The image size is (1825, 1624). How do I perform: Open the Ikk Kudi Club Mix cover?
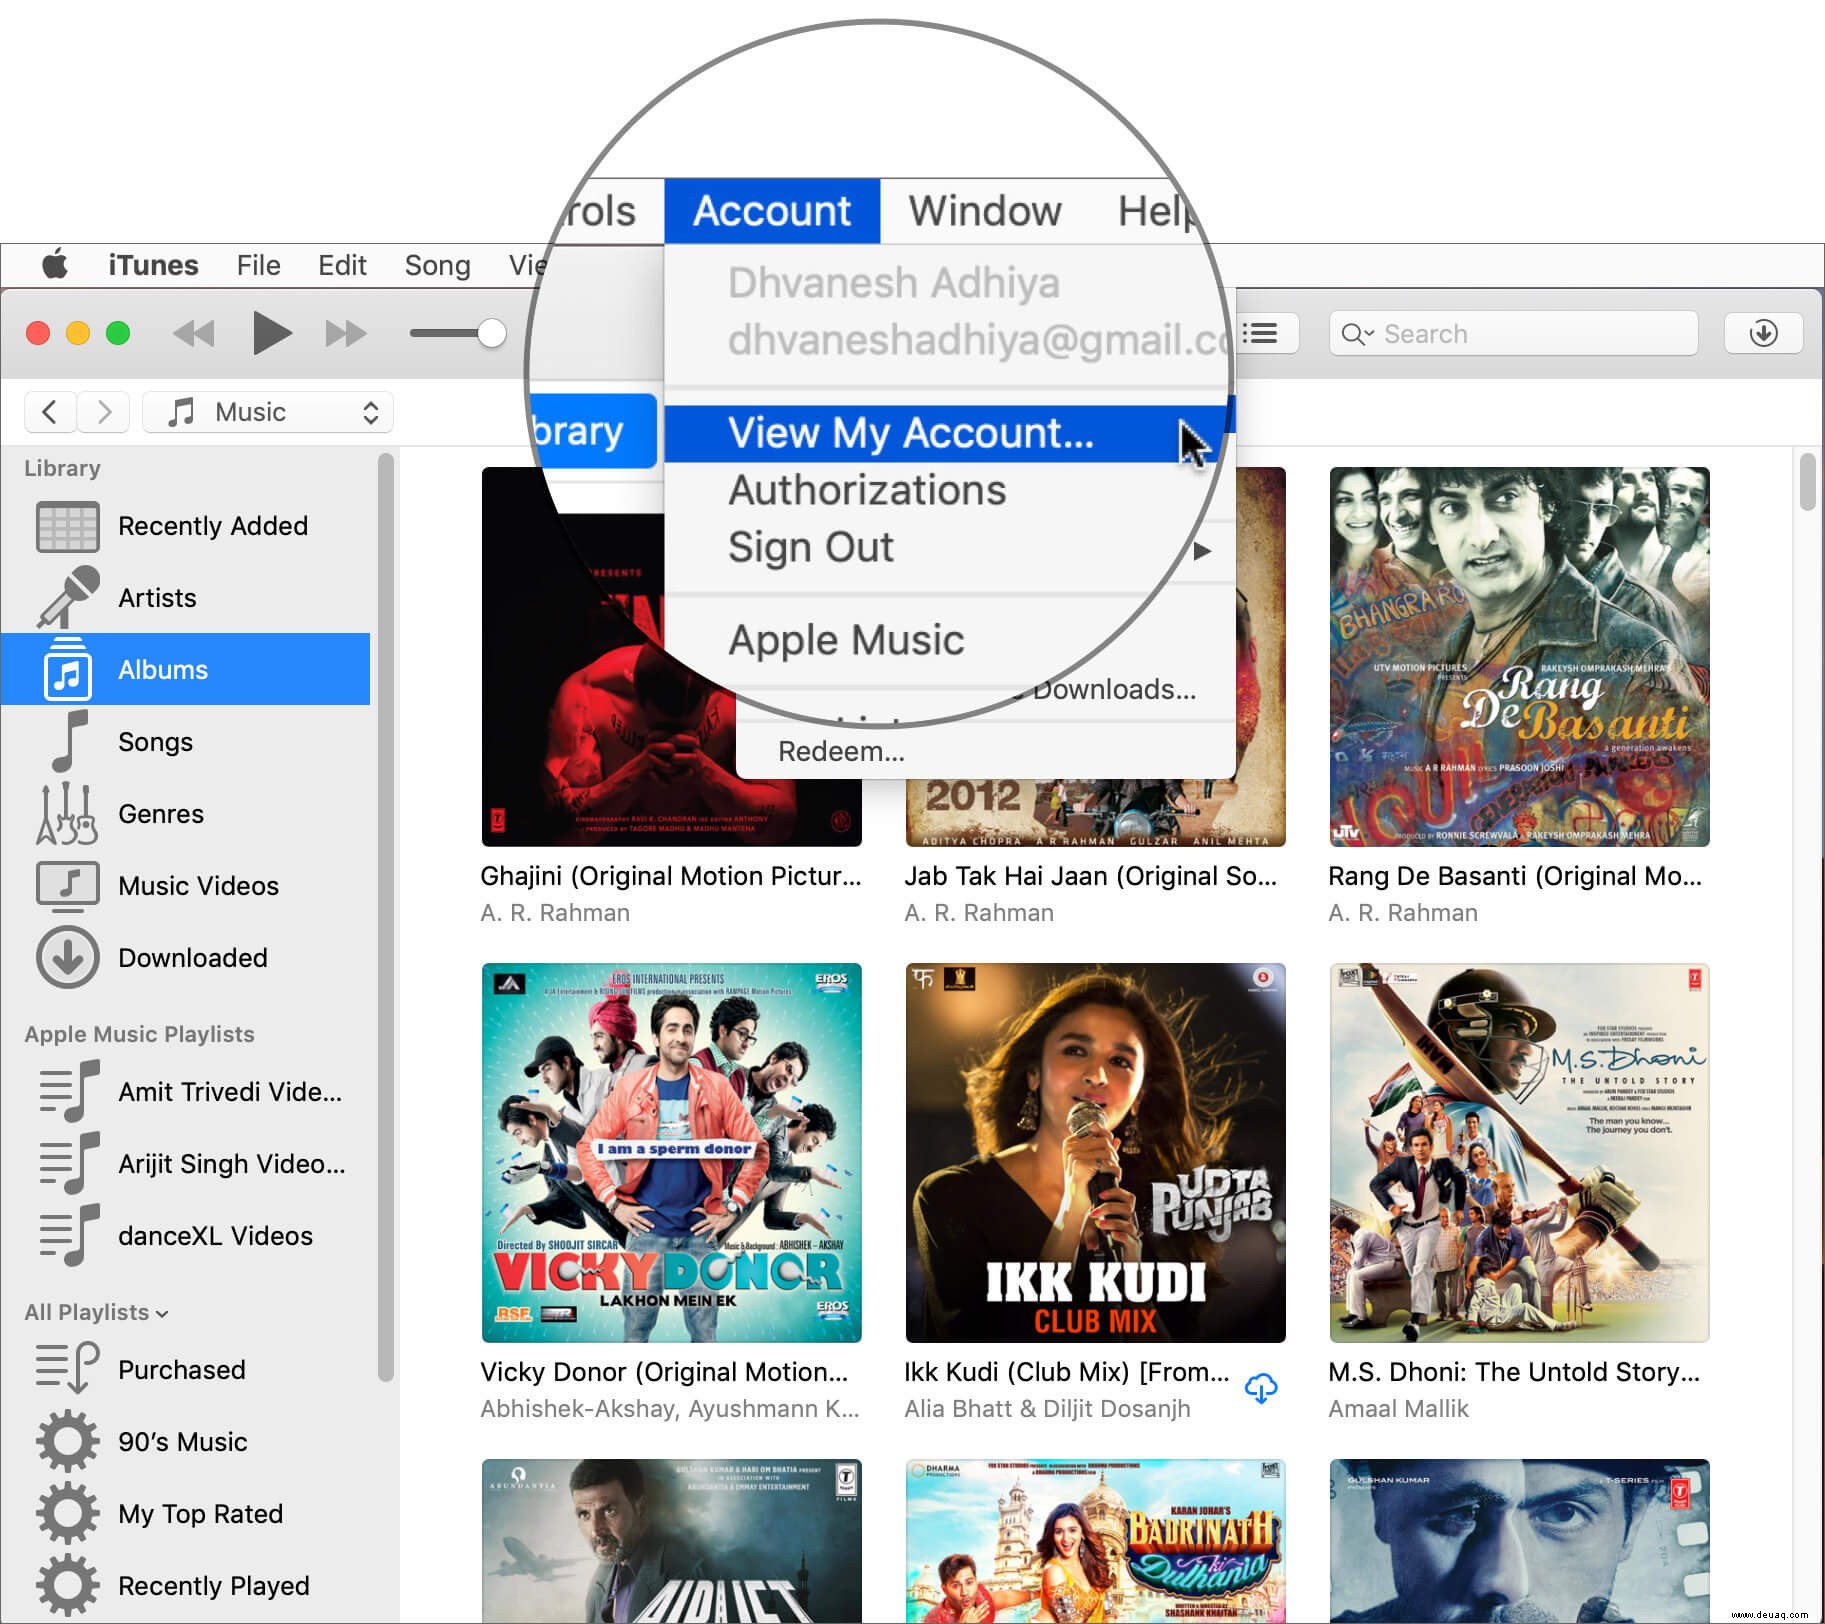(1095, 1153)
